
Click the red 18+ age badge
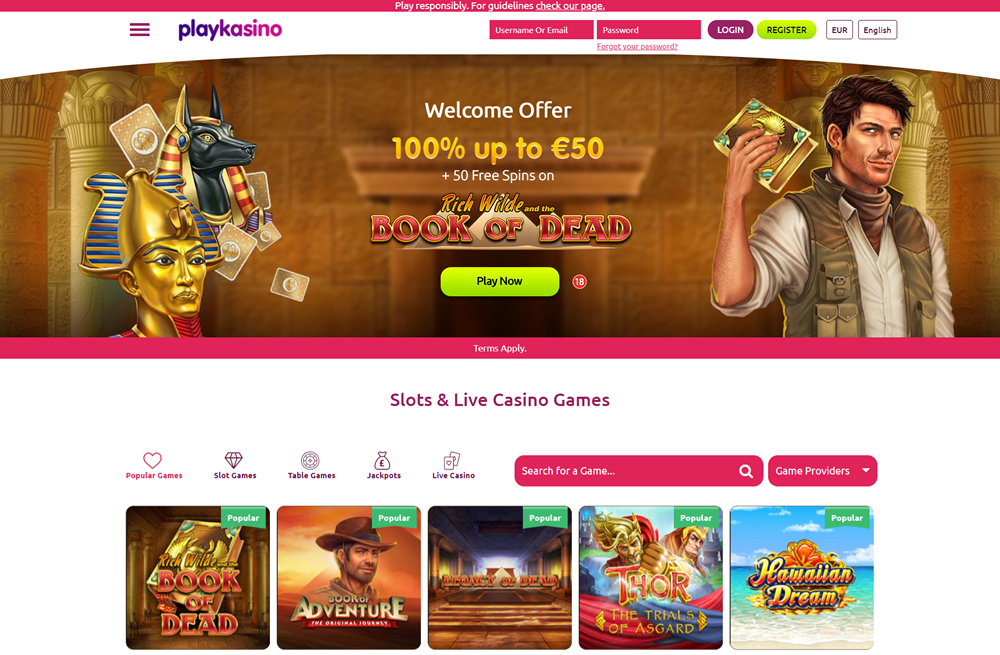coord(579,281)
